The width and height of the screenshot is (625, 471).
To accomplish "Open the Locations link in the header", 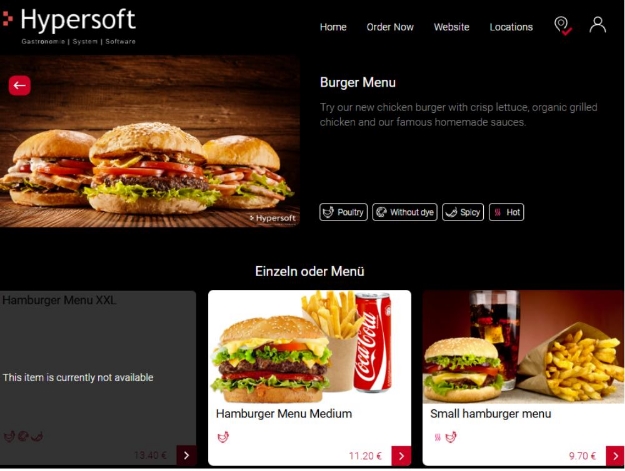I will coord(511,27).
